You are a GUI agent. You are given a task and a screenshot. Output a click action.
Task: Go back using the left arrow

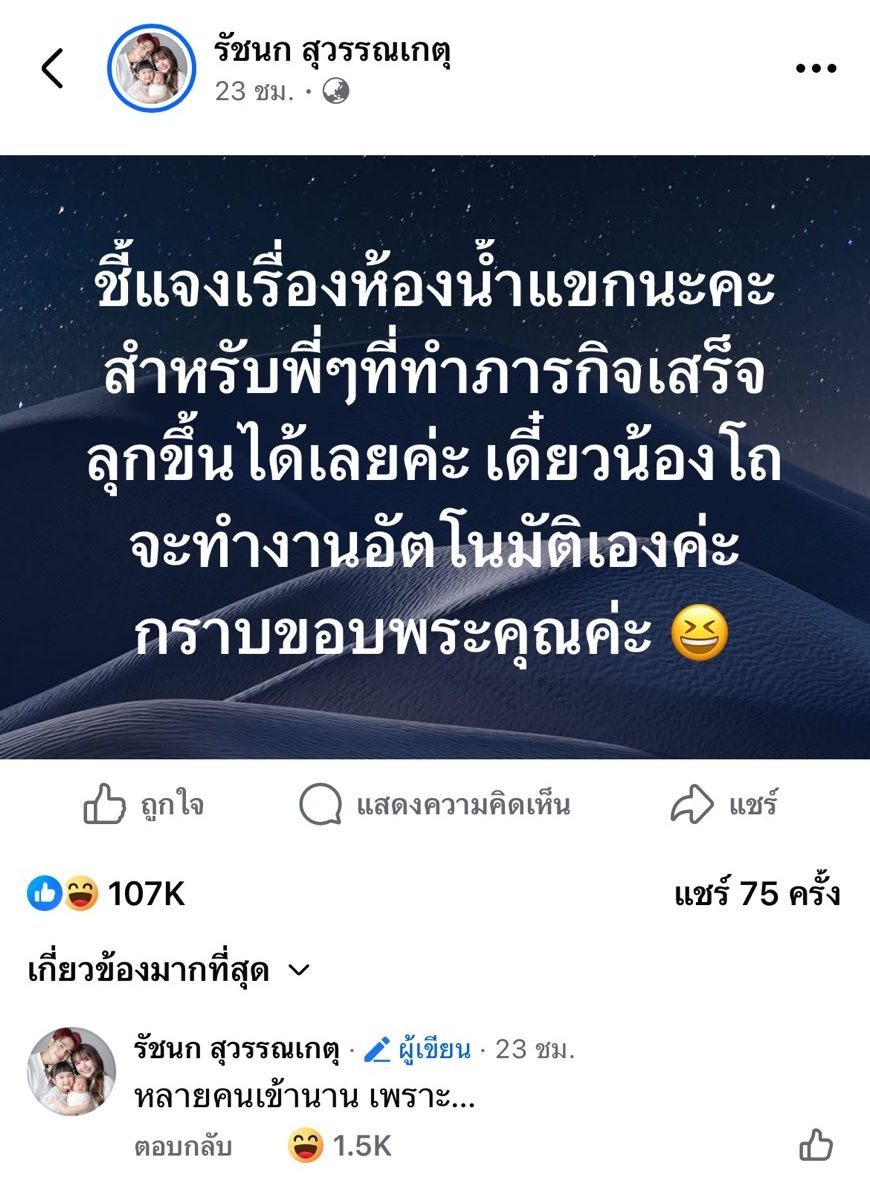53,69
